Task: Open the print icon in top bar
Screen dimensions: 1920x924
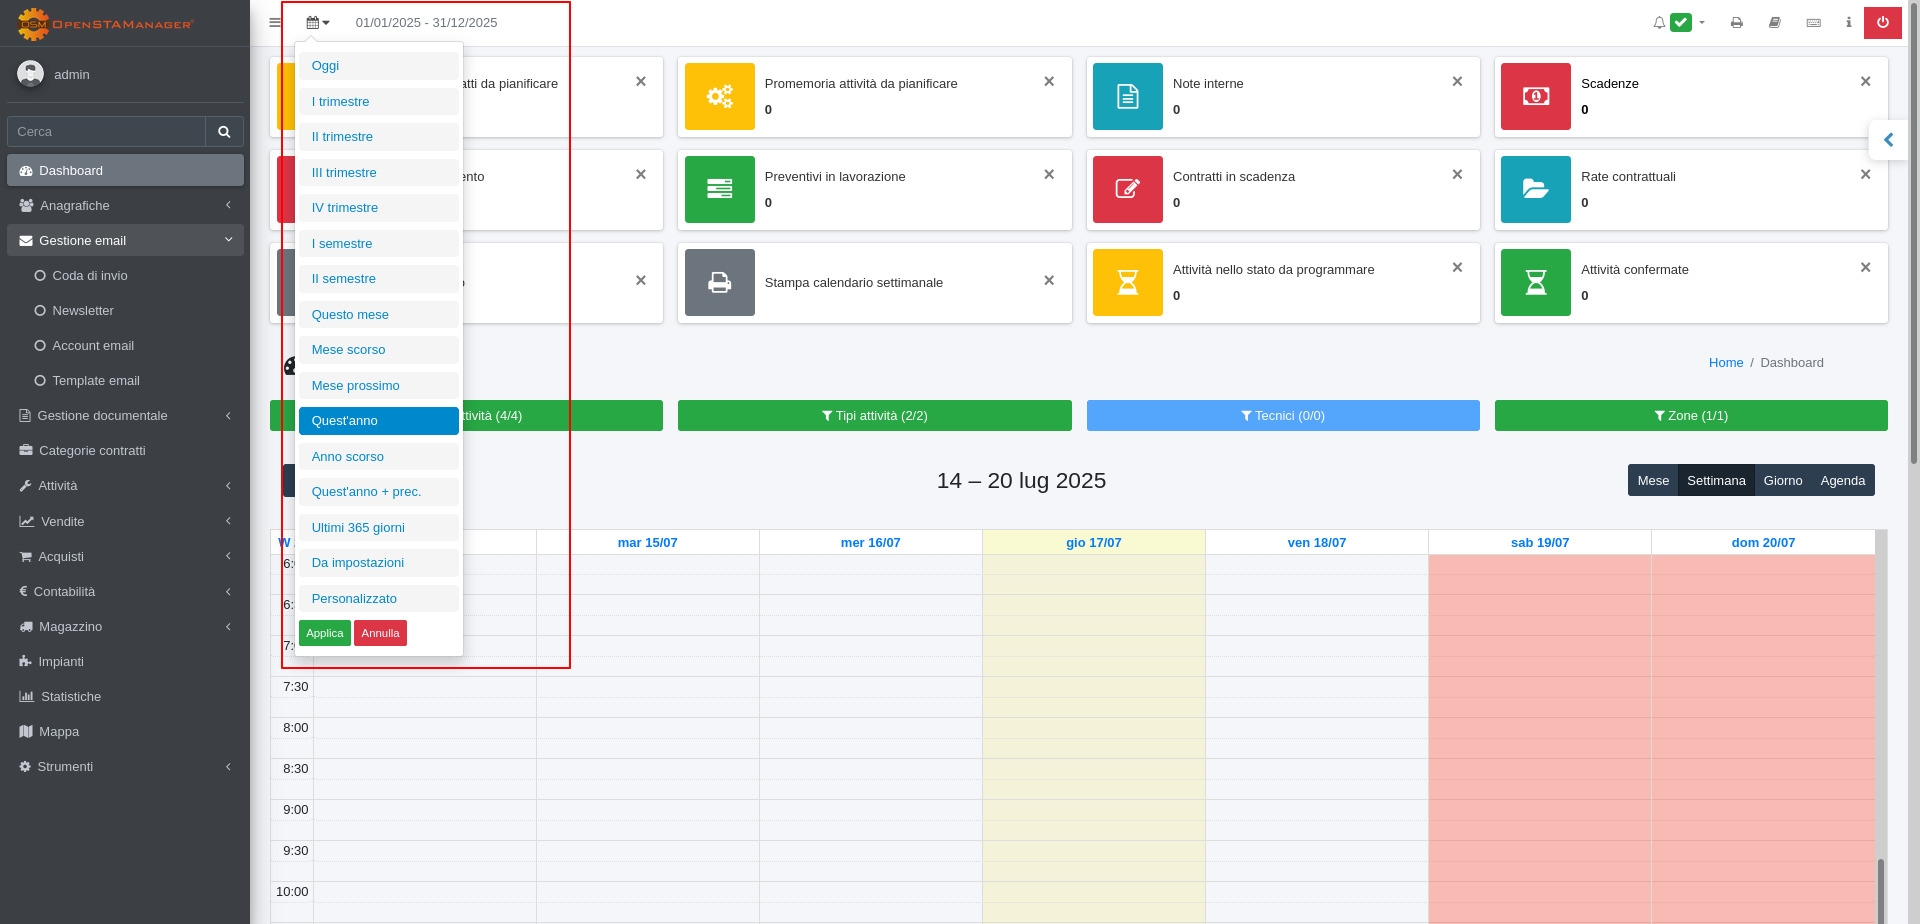Action: (1736, 22)
